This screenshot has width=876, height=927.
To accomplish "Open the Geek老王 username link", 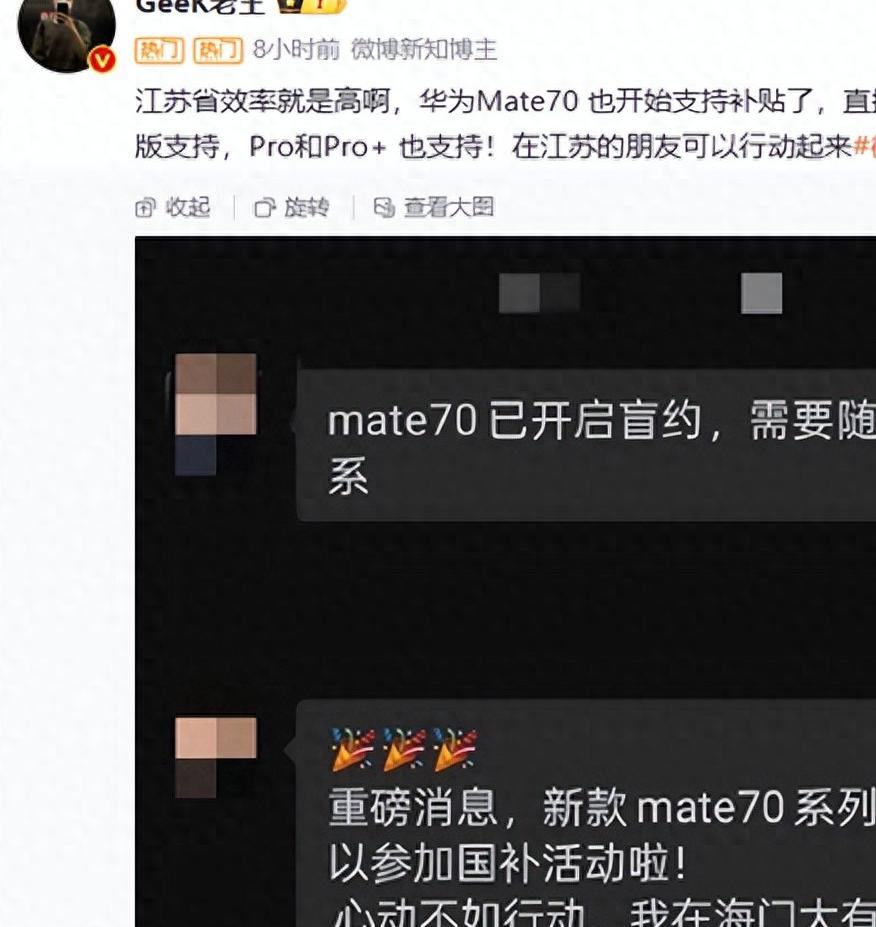I will pos(200,6).
